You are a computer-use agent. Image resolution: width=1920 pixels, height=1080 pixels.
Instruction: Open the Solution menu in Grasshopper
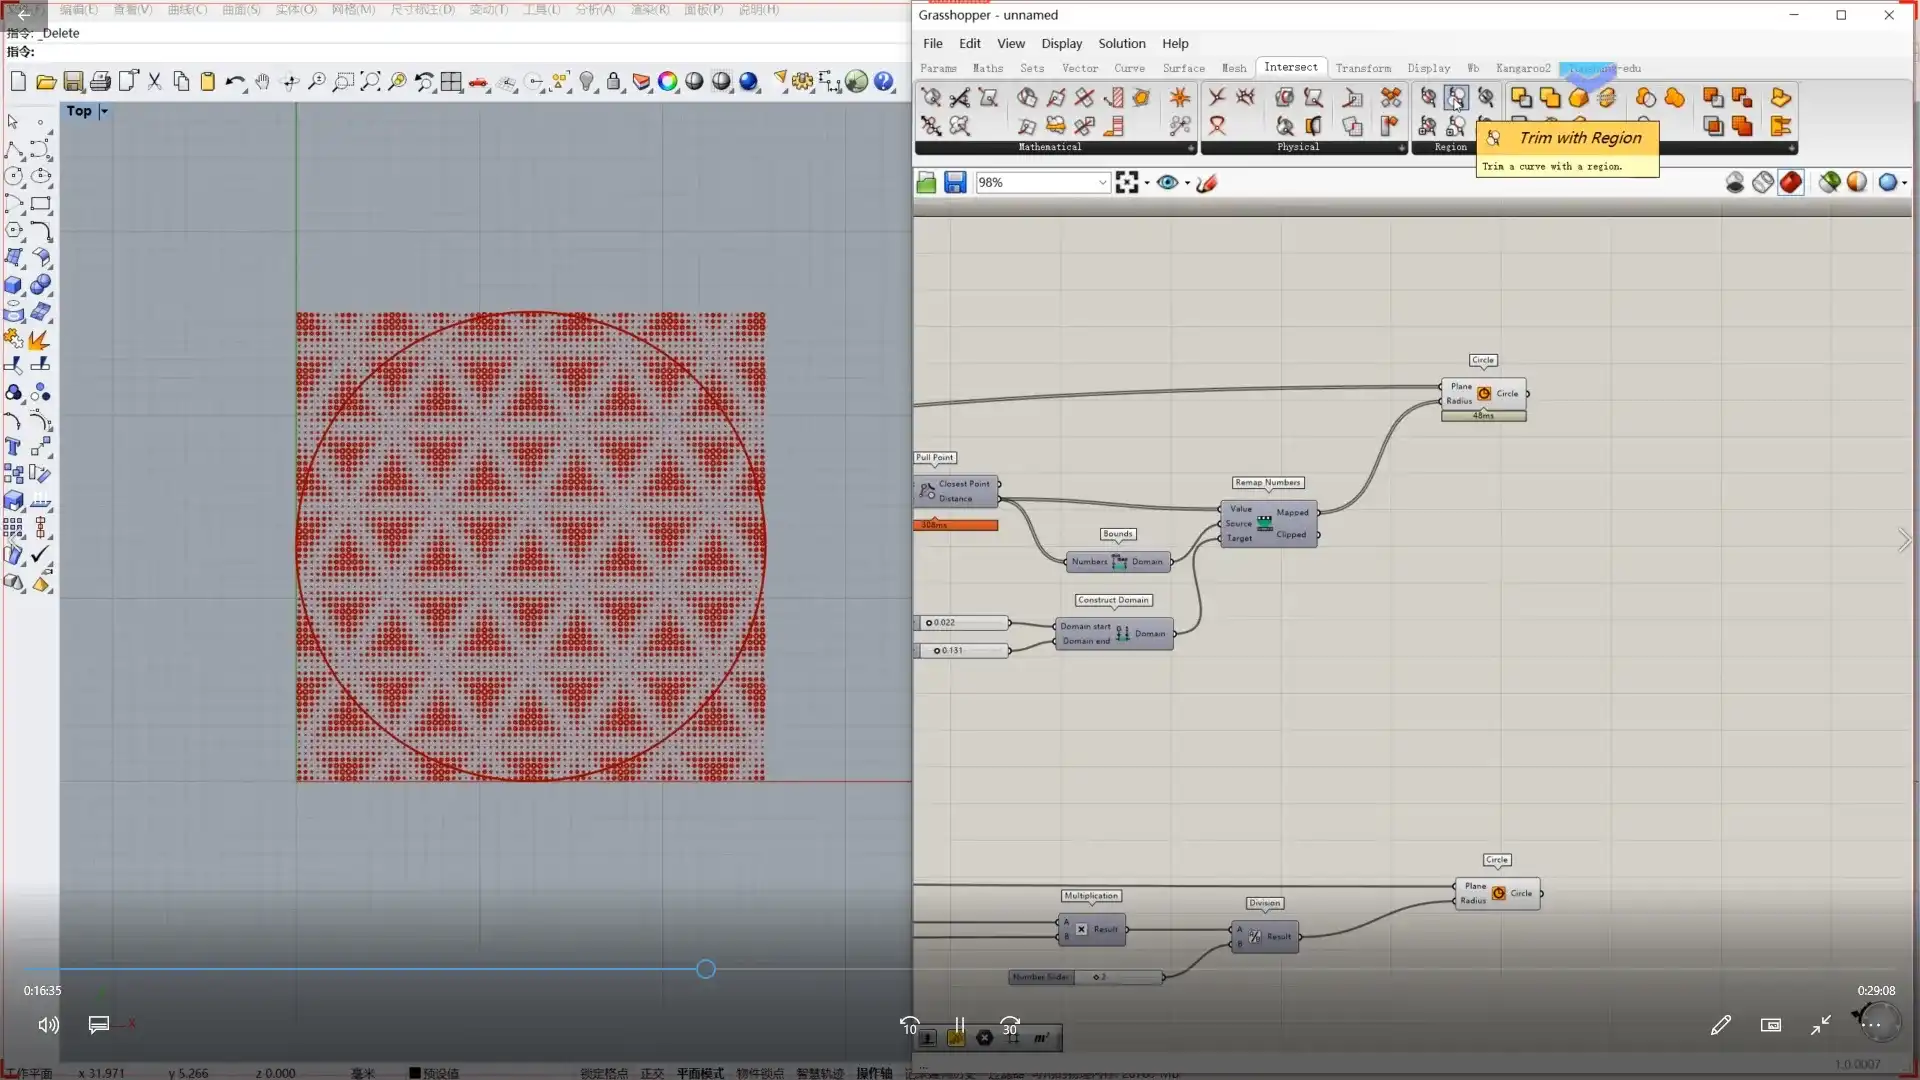pos(1121,43)
